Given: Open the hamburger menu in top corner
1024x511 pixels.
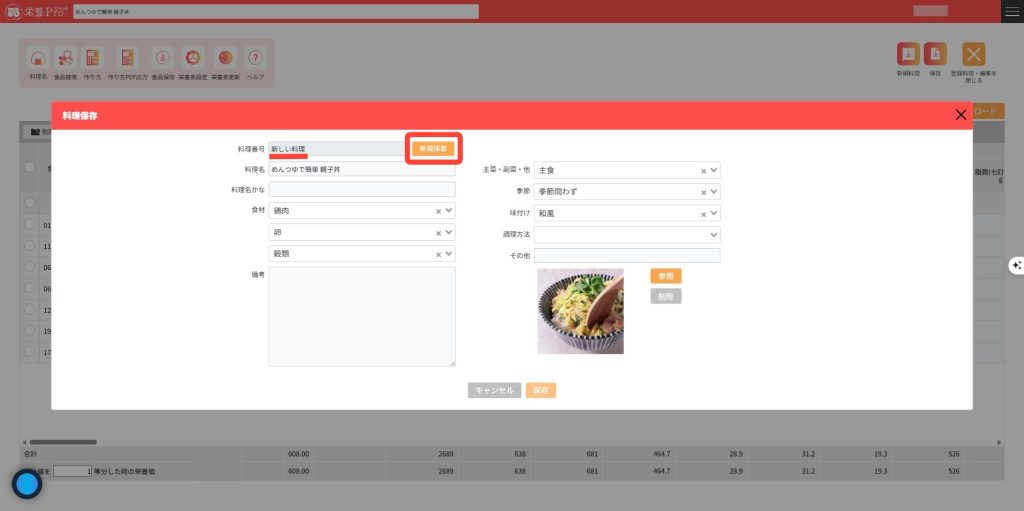Looking at the screenshot, I should click(x=1012, y=11).
